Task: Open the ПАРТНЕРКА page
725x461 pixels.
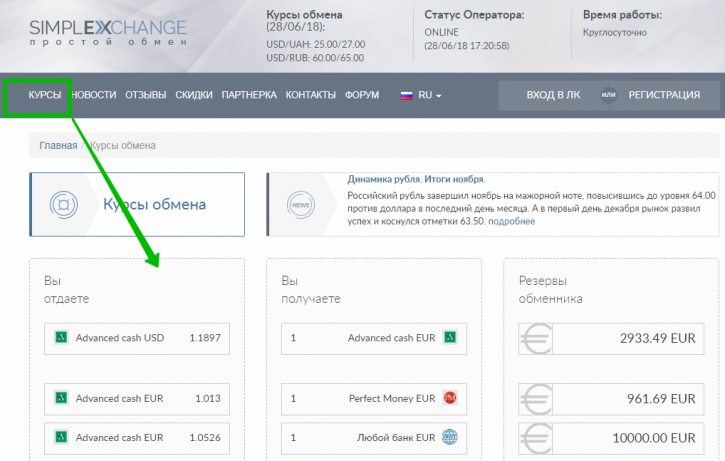Action: (249, 95)
